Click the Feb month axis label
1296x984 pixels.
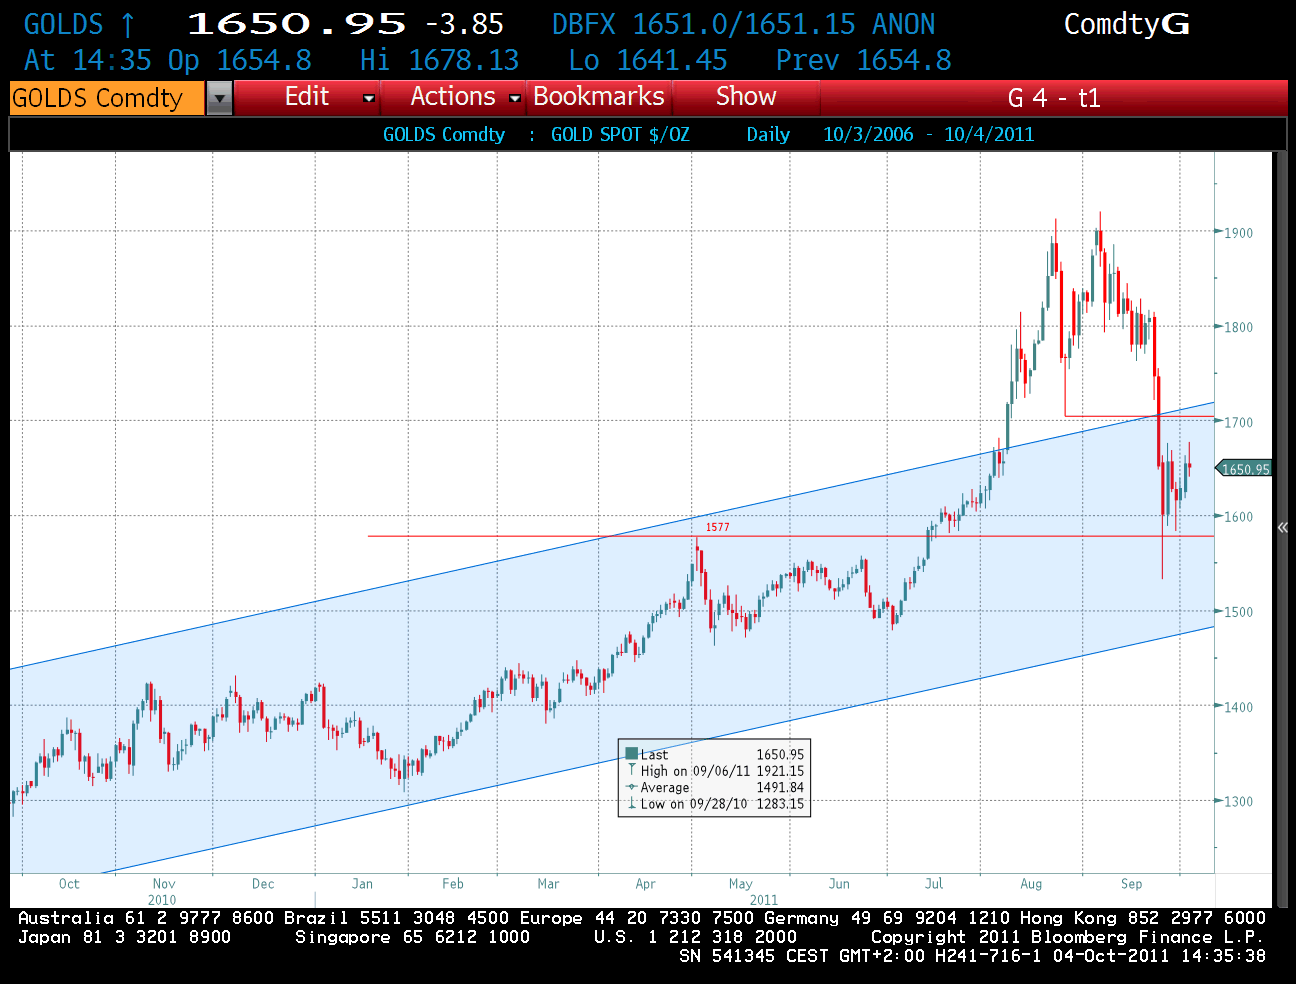pos(453,884)
